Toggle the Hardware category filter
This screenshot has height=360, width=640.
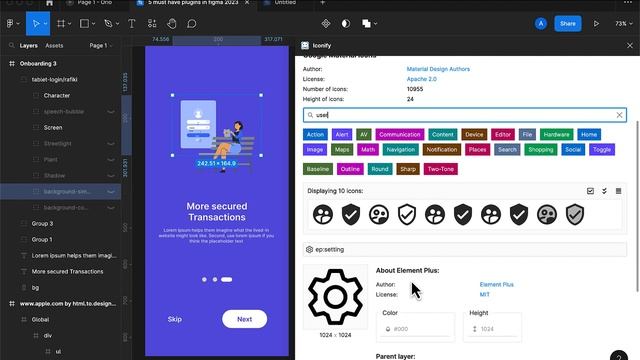point(556,135)
